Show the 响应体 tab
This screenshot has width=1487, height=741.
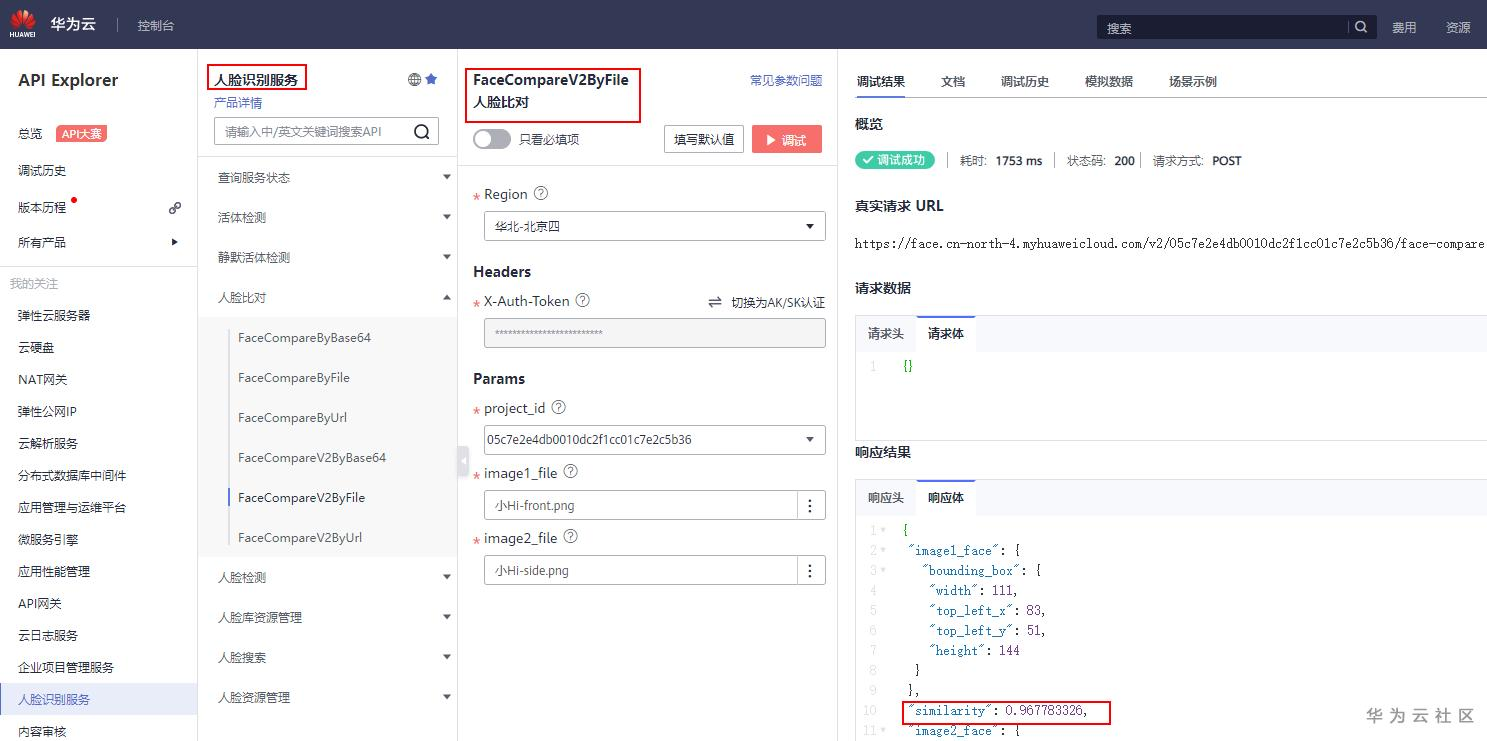click(946, 498)
